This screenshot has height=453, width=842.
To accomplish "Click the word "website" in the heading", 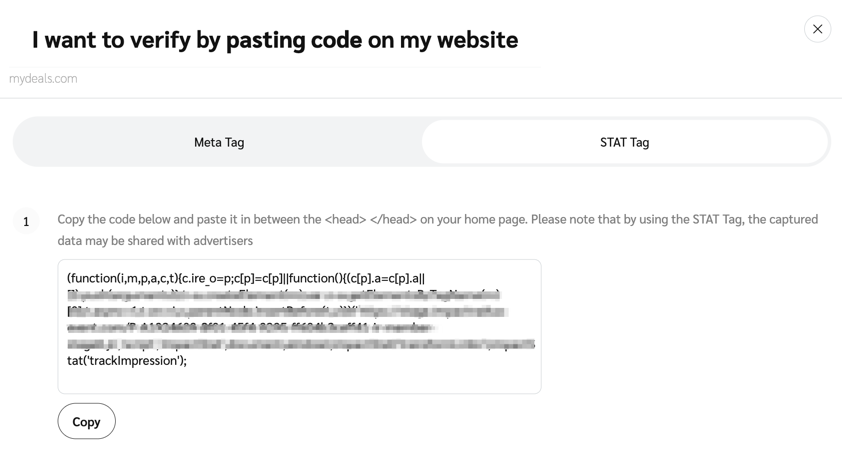I will pos(470,40).
